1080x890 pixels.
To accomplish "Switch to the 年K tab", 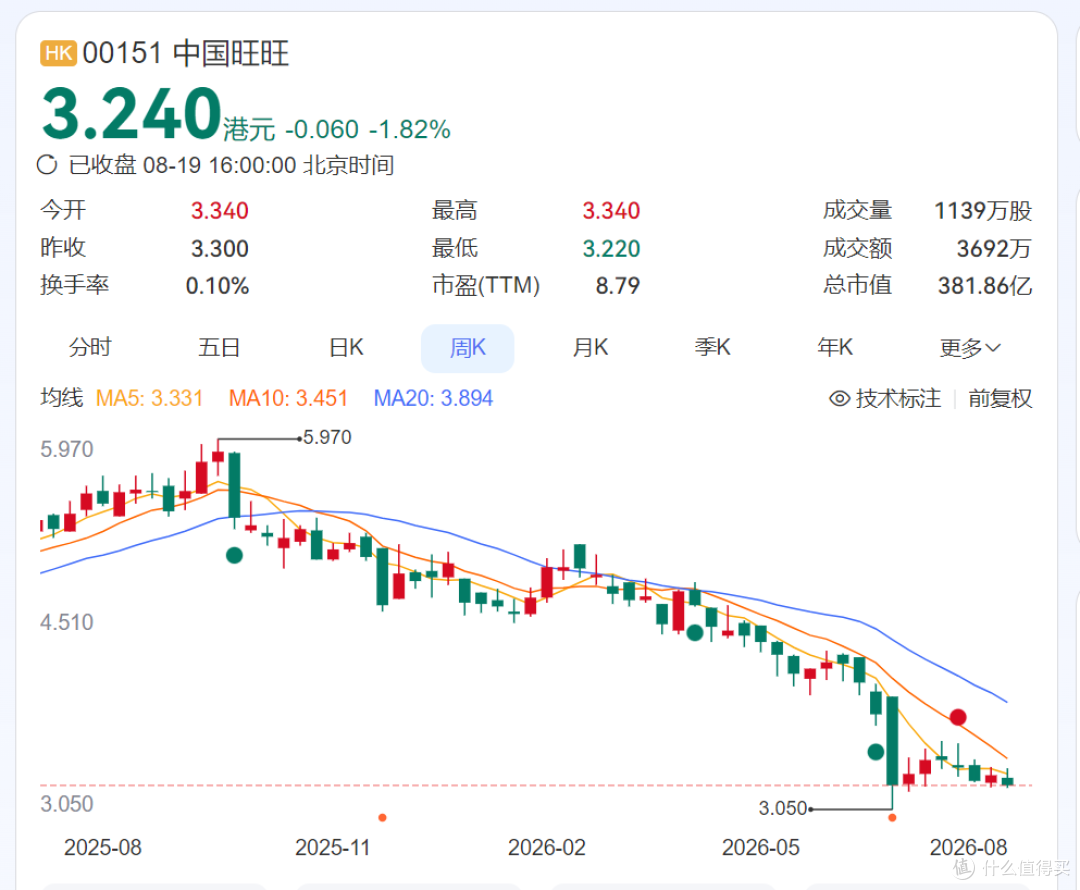I will click(835, 347).
